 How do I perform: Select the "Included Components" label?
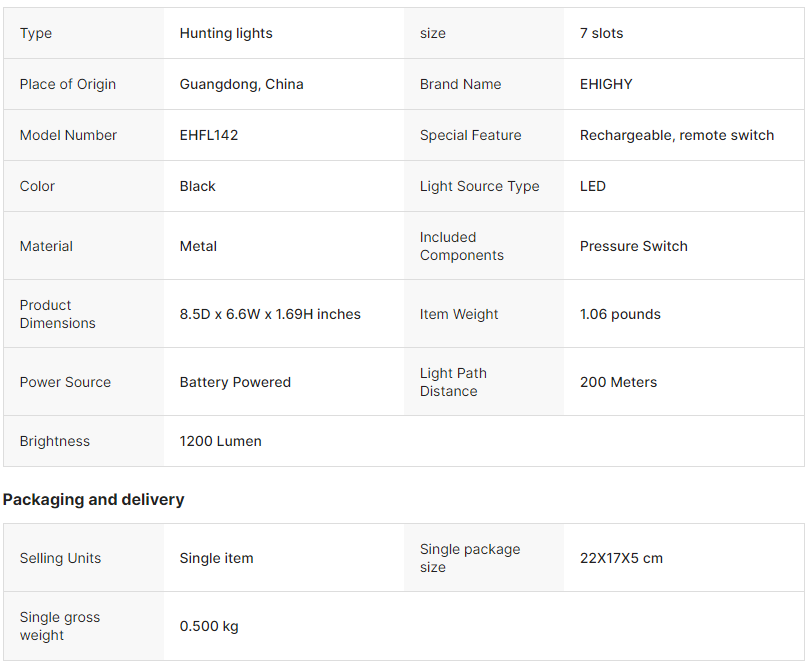(462, 246)
